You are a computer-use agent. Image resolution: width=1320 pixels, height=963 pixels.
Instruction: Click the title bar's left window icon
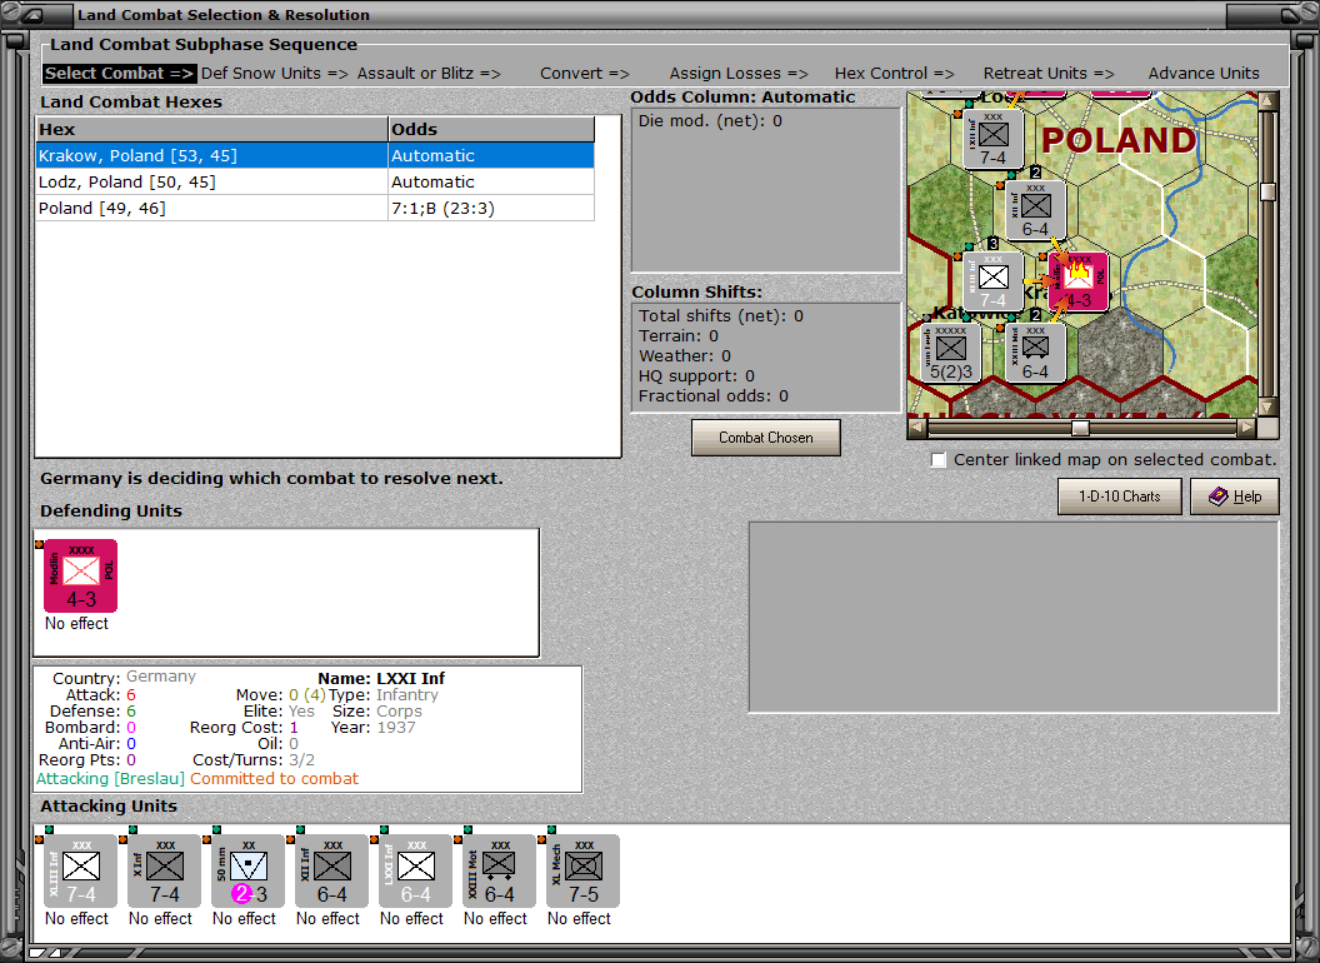click(x=32, y=14)
